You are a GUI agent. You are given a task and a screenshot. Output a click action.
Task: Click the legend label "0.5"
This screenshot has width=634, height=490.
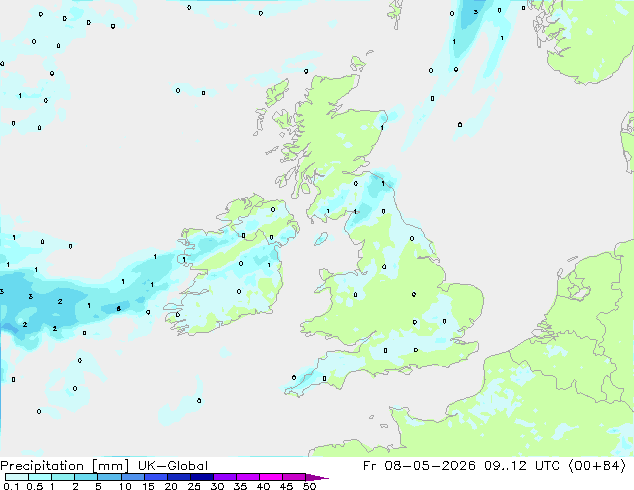coord(35,486)
